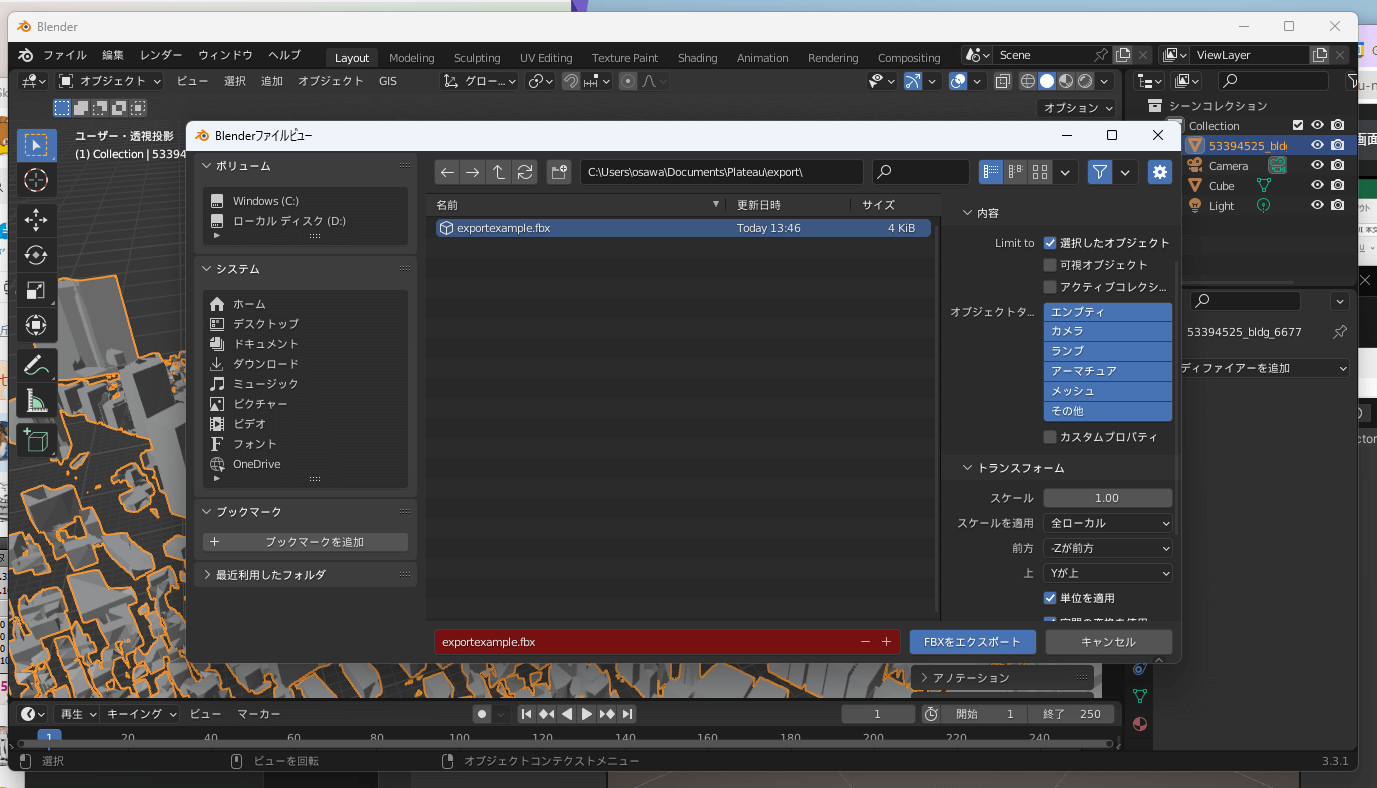
Task: Enable カスタムプロパティ checkbox
Action: point(1050,437)
